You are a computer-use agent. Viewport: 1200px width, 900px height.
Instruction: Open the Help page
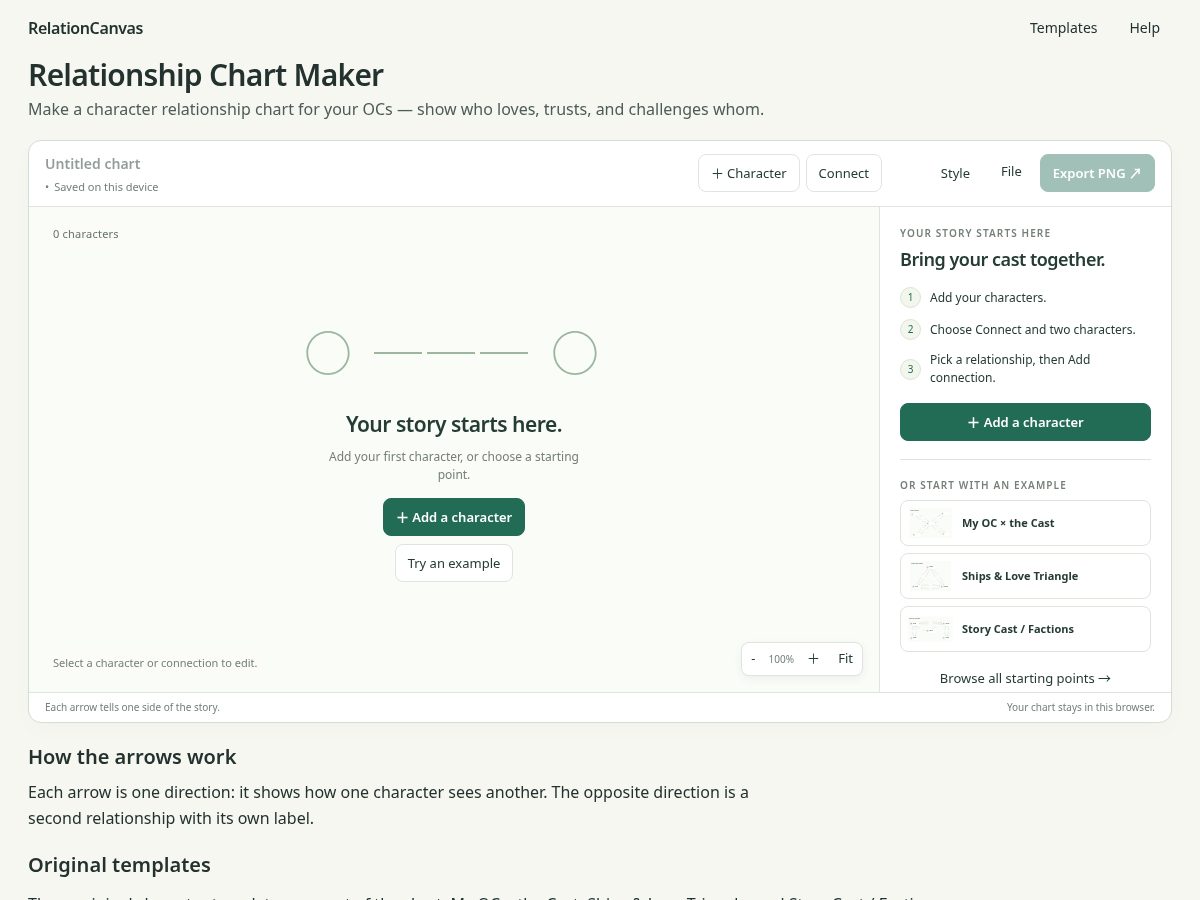pyautogui.click(x=1144, y=28)
